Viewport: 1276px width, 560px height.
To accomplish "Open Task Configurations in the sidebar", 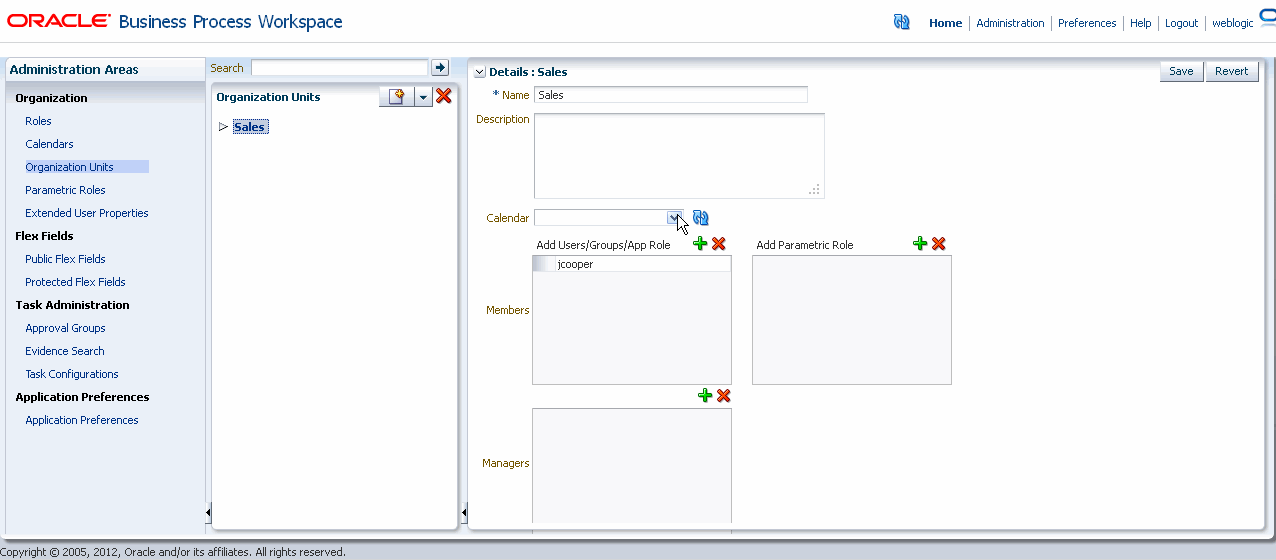I will [x=72, y=374].
